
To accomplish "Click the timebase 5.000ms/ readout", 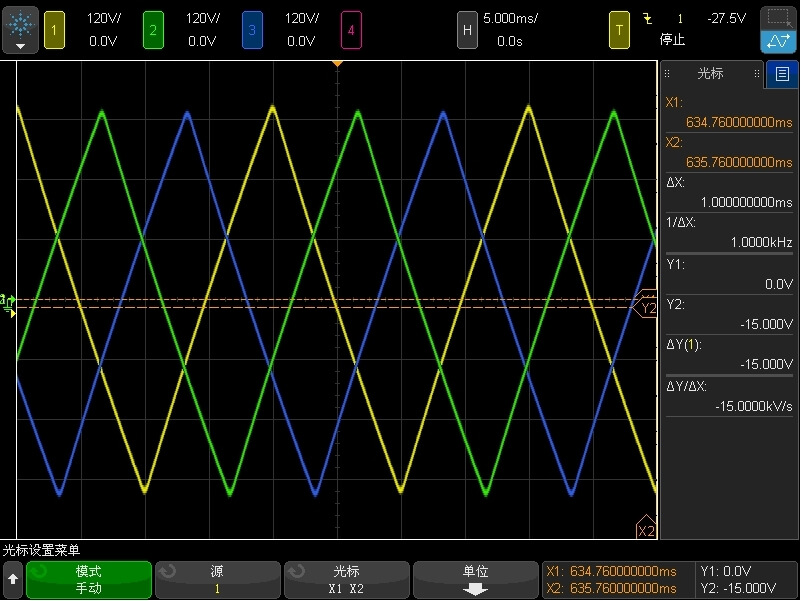I will tap(510, 18).
